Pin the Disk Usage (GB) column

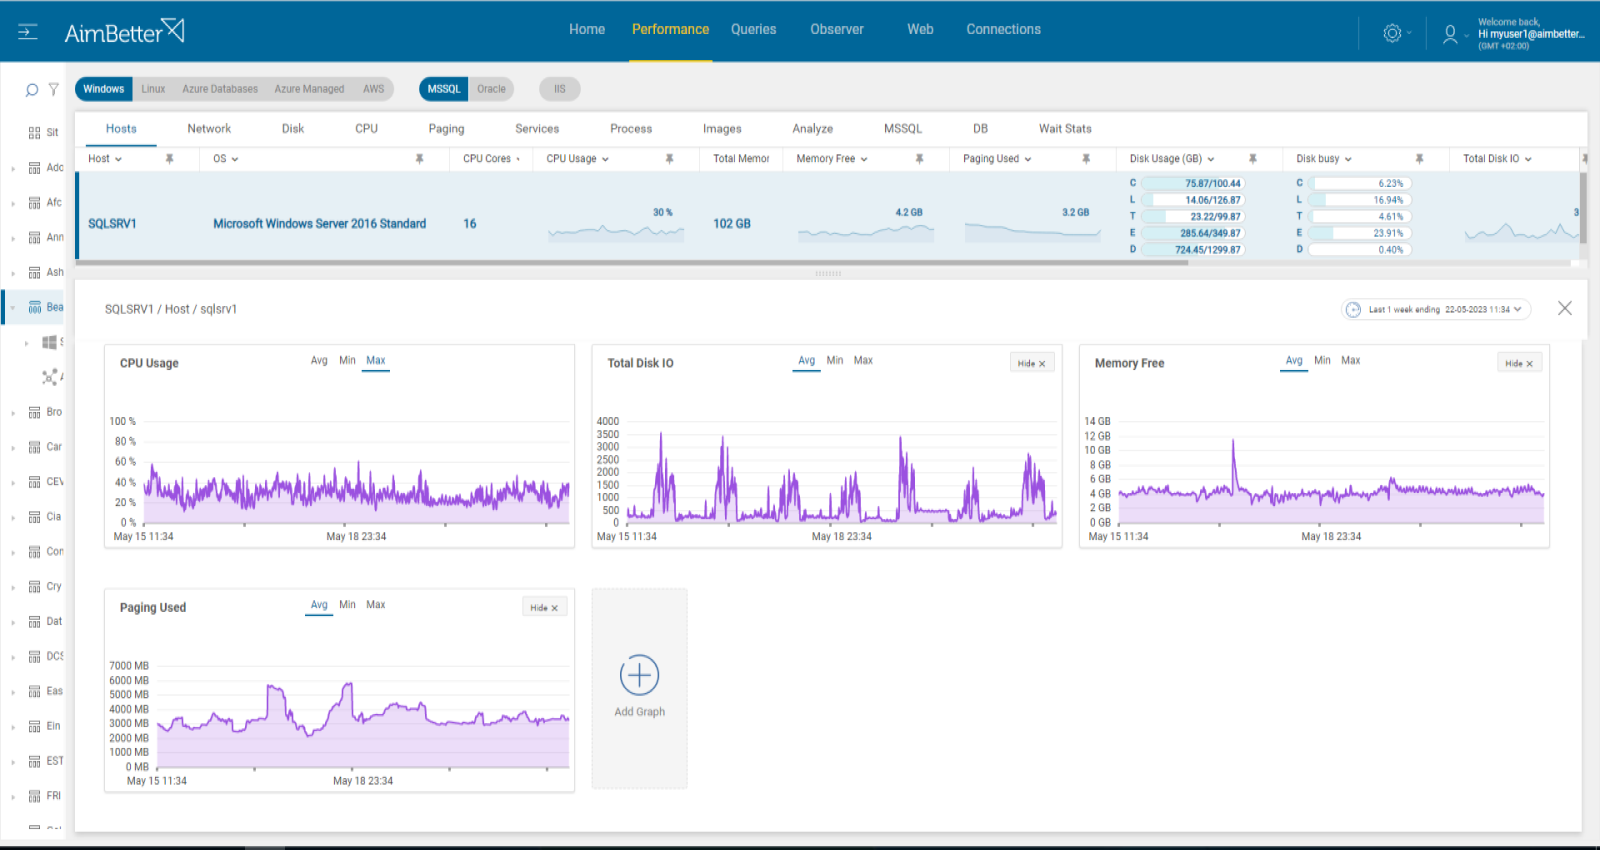pos(1253,159)
